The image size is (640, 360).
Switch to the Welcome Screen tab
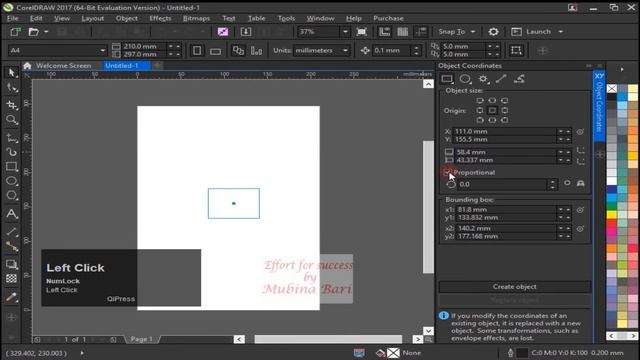pos(63,66)
